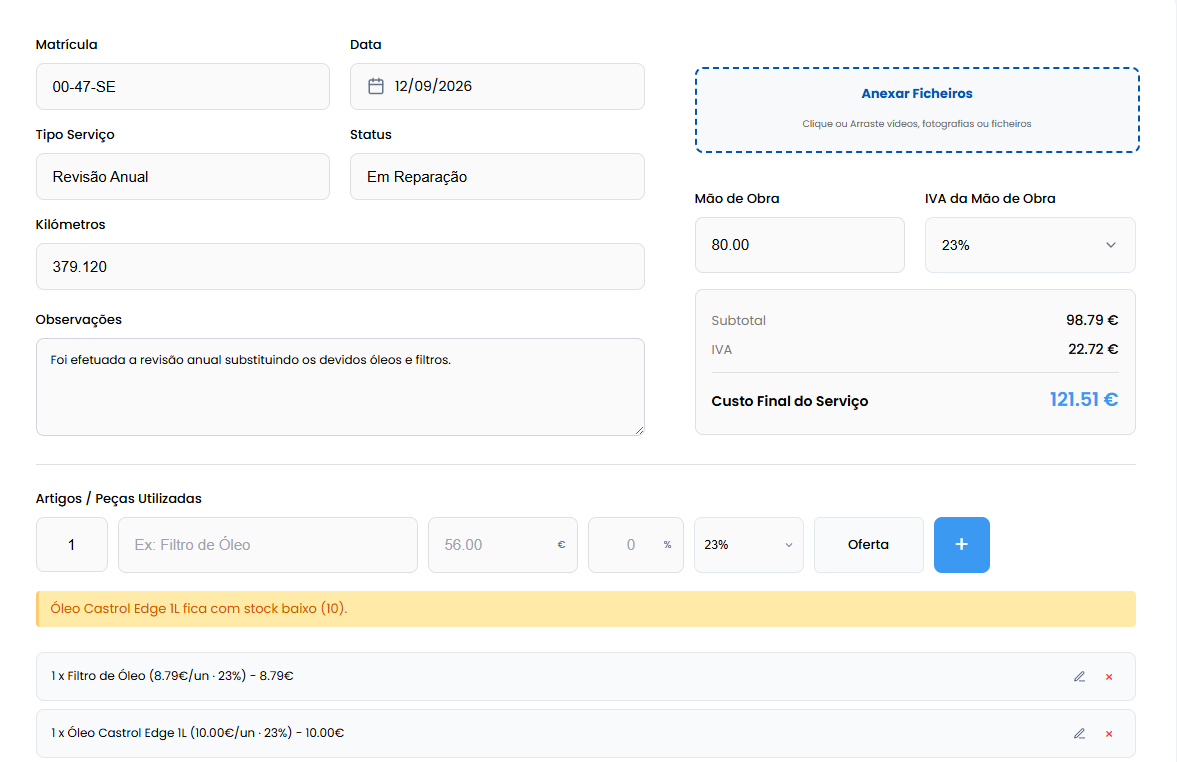Open the article IVA 23% dropdown

click(x=748, y=545)
